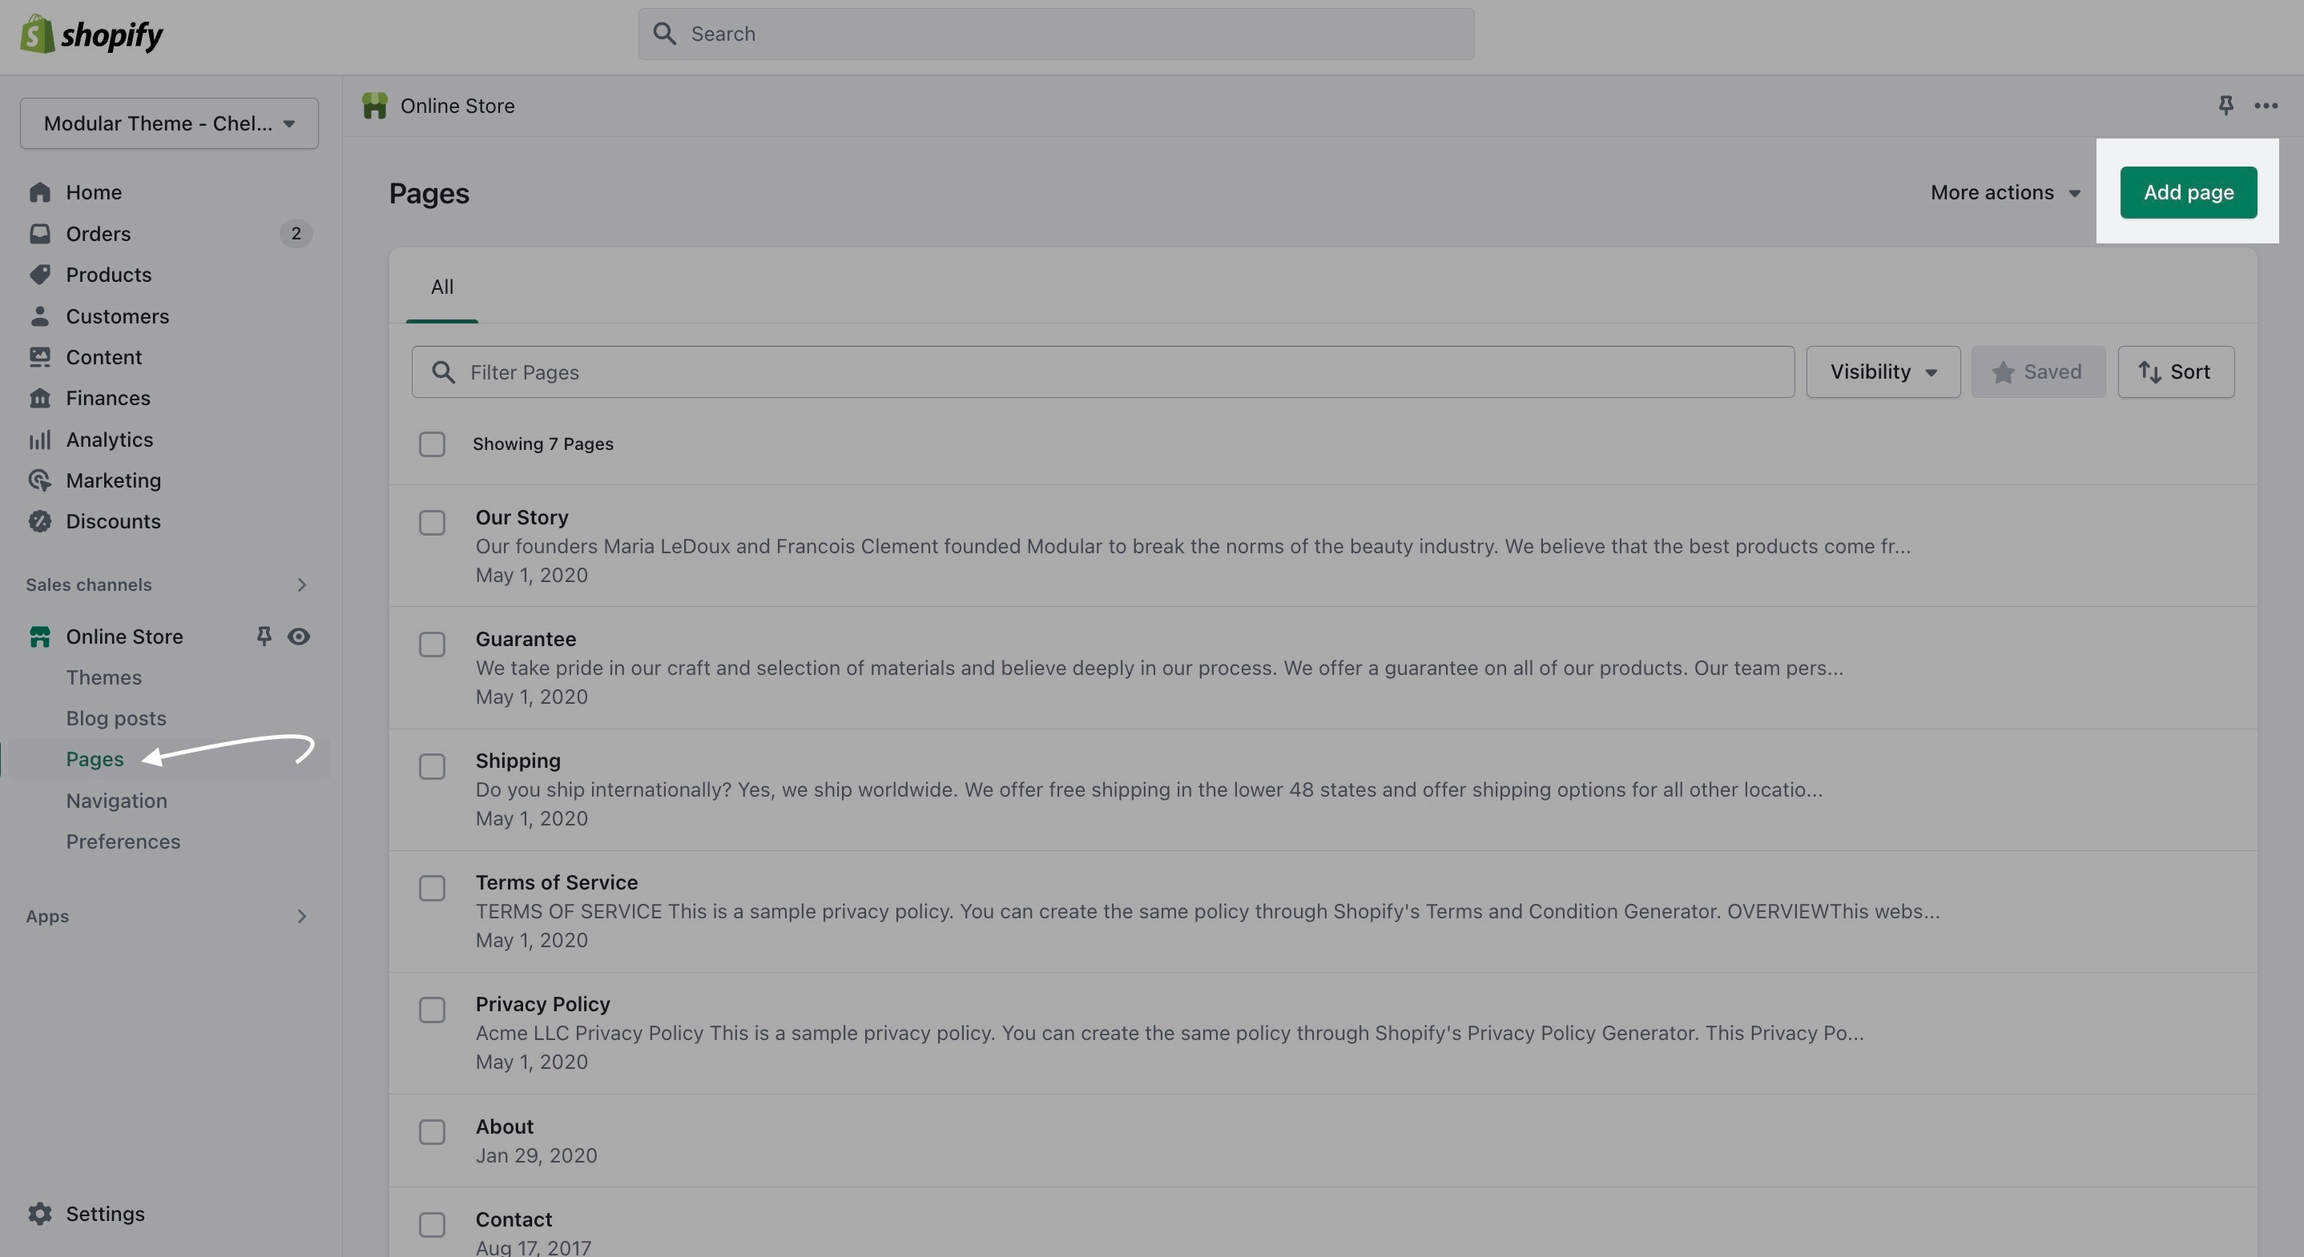This screenshot has width=2304, height=1257.
Task: Expand the More actions dropdown
Action: point(2004,192)
